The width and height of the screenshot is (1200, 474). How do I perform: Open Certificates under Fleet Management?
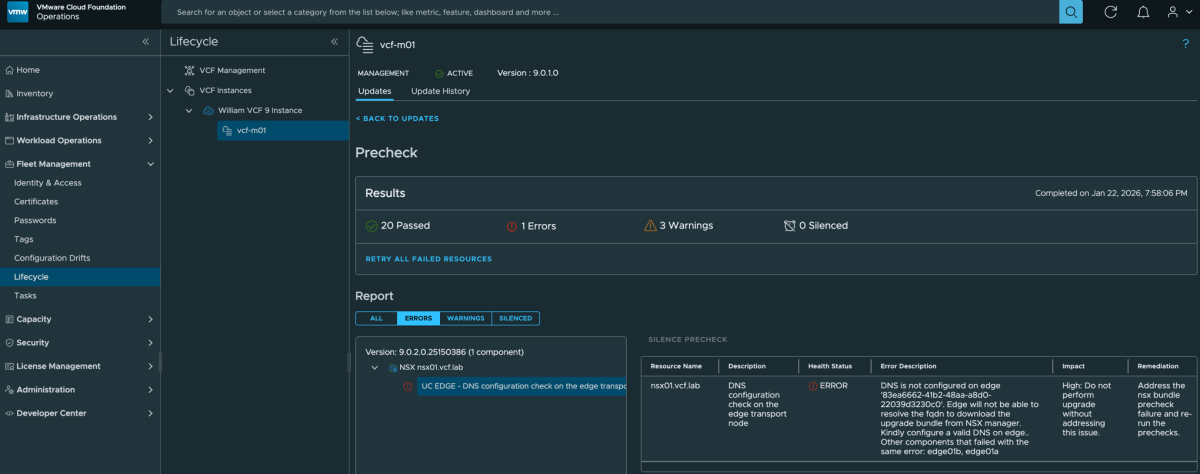pyautogui.click(x=36, y=202)
